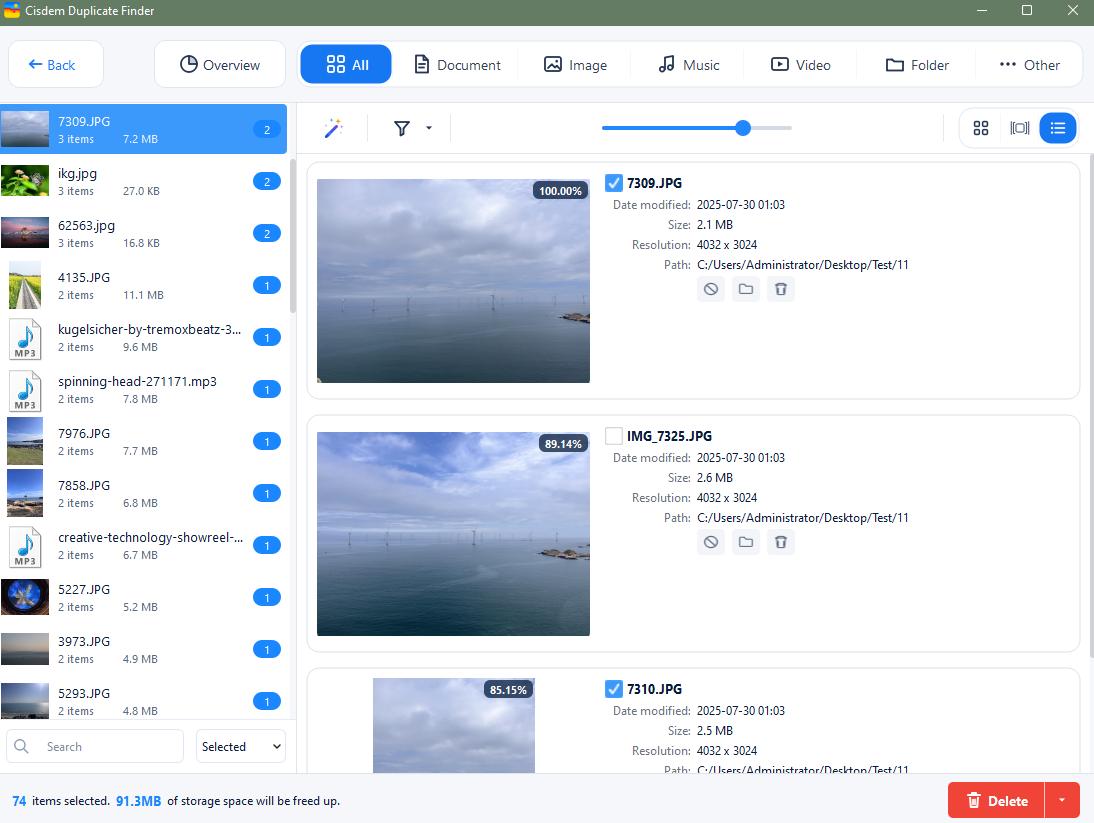Select the creative-technology-showreel group

tap(144, 545)
